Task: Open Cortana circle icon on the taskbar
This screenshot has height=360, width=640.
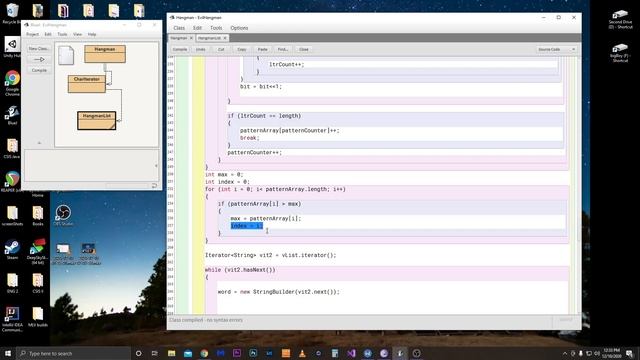Action: pos(138,353)
